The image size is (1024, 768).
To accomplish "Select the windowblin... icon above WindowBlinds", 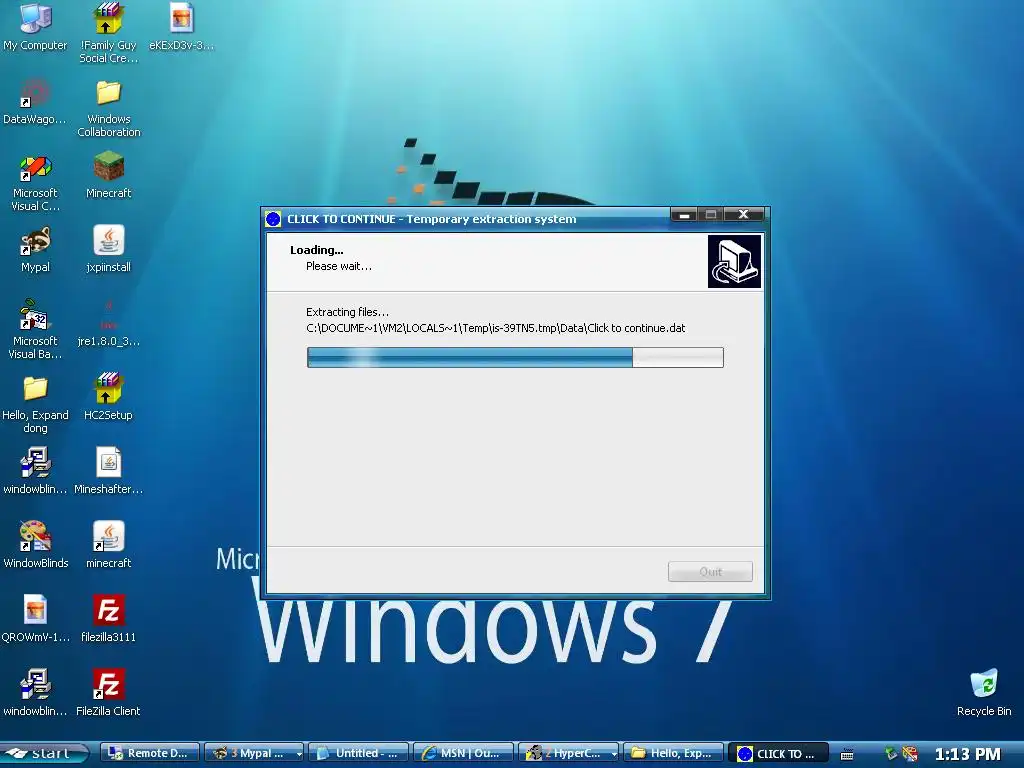I will point(35,462).
